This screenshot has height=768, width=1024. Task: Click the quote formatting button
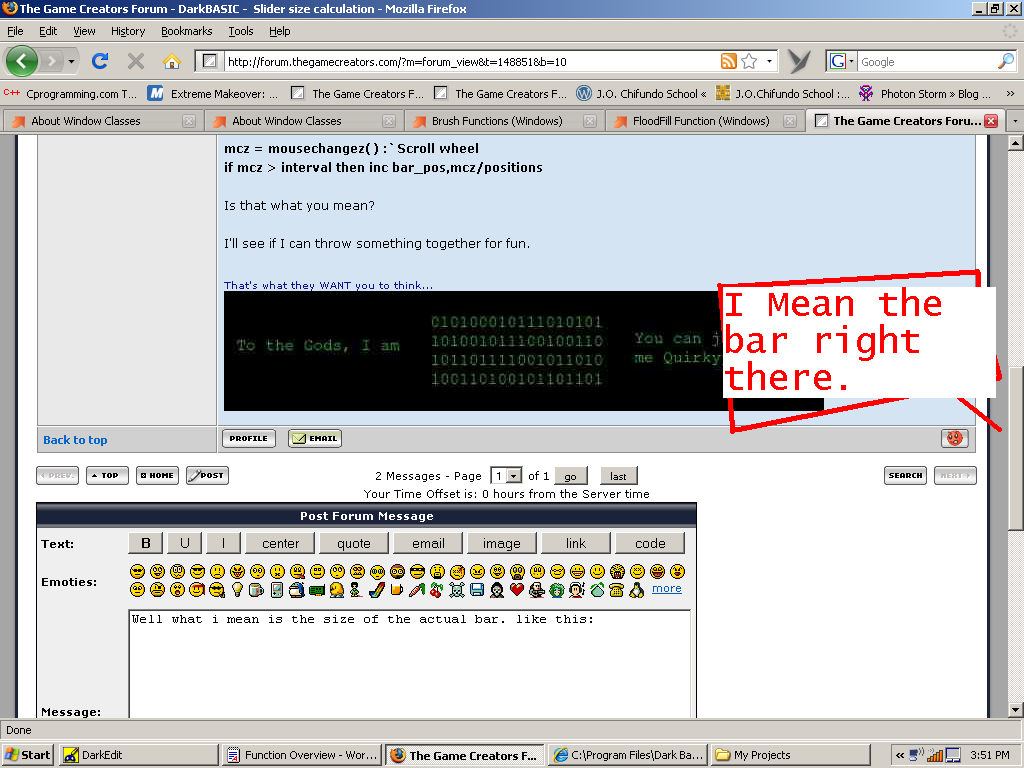(x=354, y=543)
